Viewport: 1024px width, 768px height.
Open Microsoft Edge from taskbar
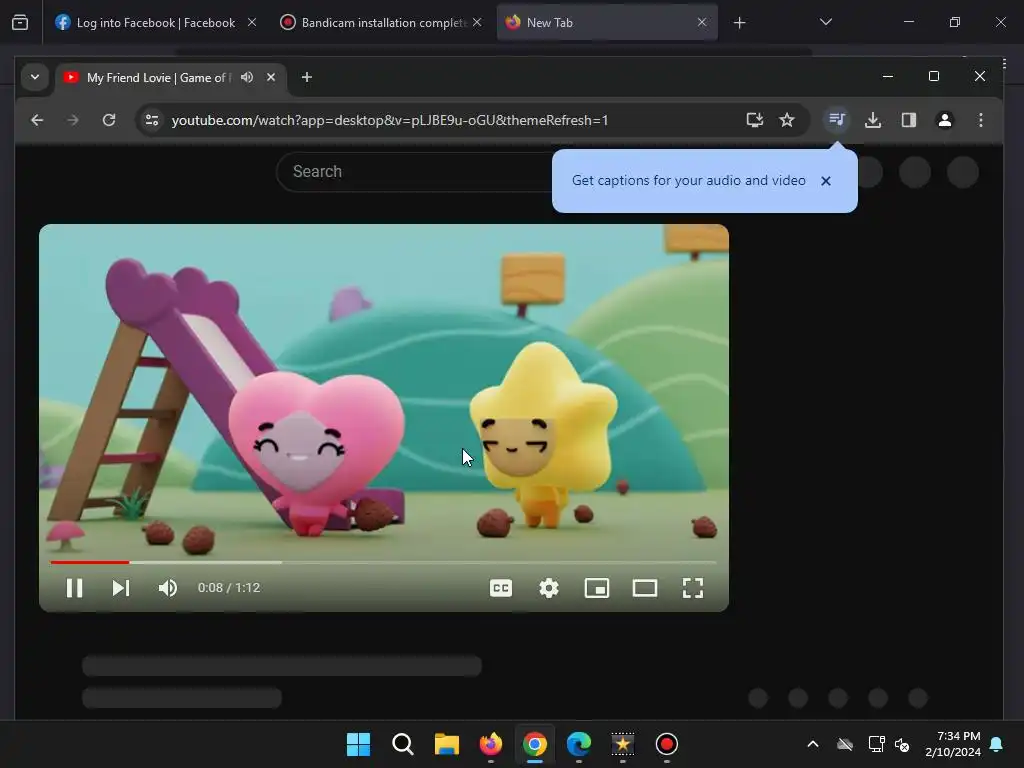pos(579,744)
